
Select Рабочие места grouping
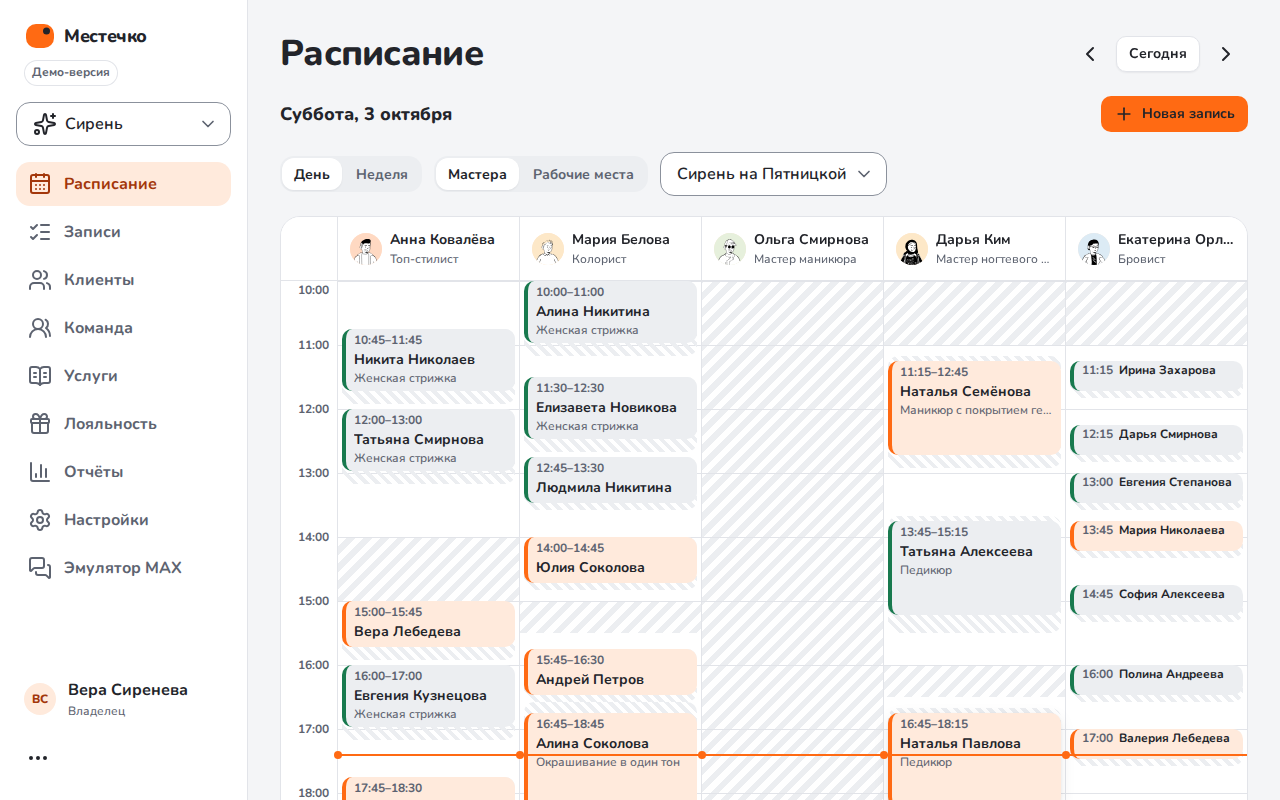point(583,174)
